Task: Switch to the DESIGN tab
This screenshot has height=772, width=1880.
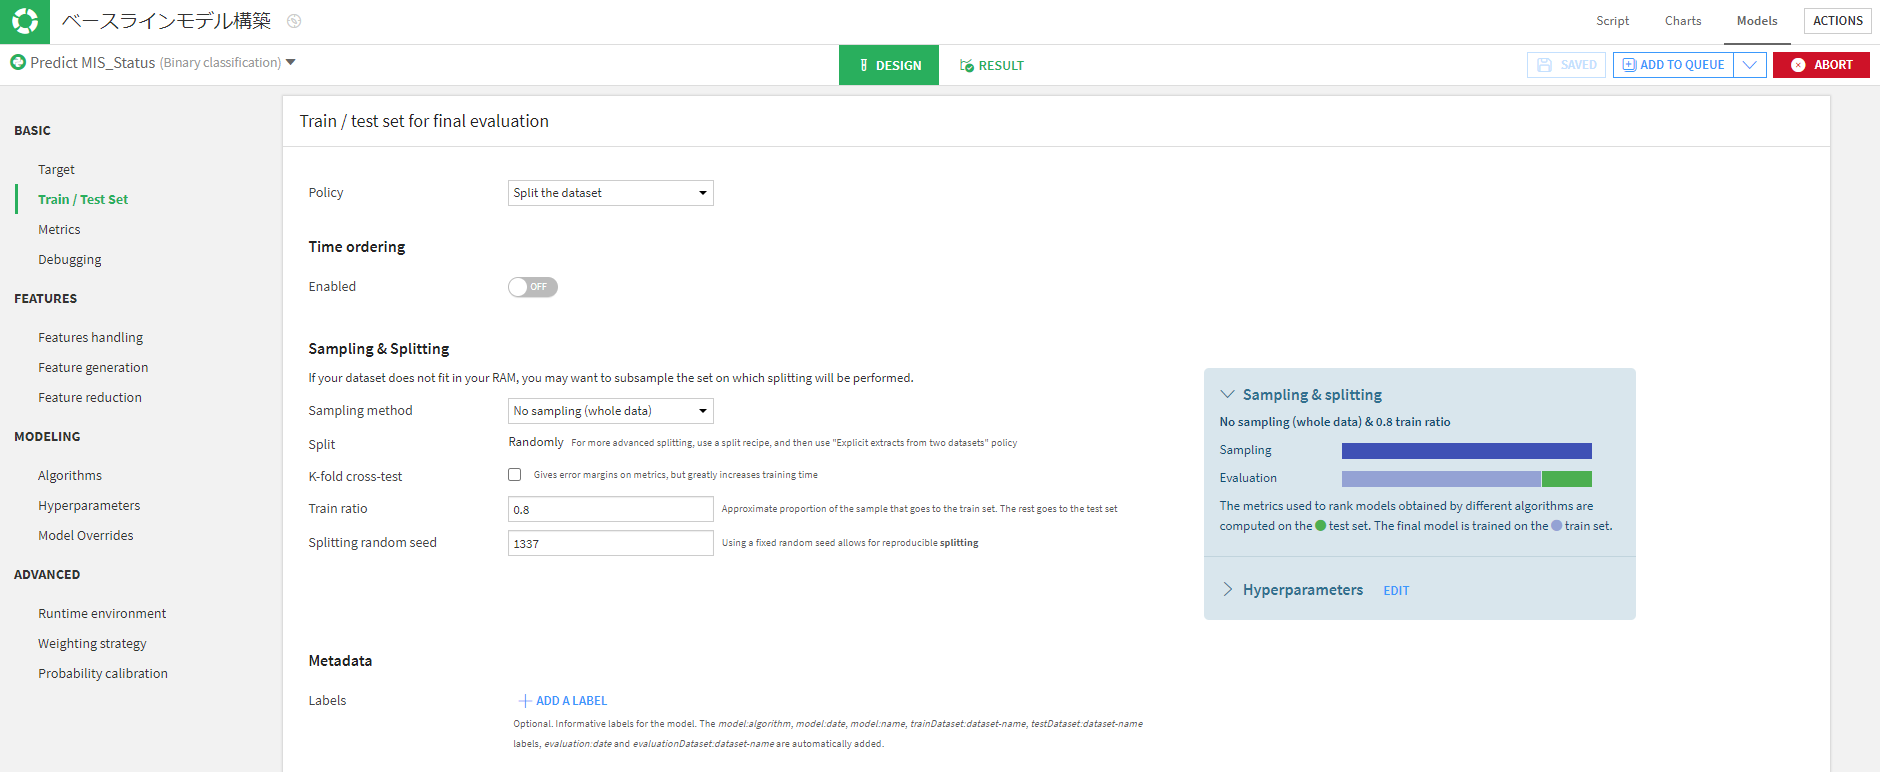Action: point(889,65)
